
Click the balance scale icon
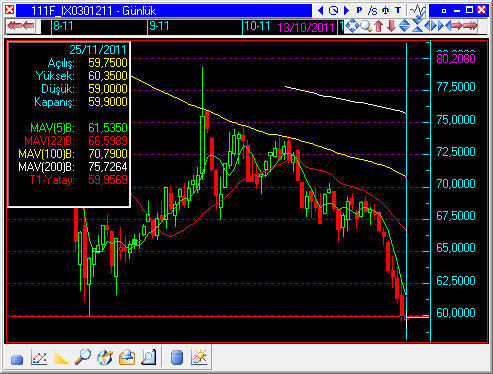[385, 10]
